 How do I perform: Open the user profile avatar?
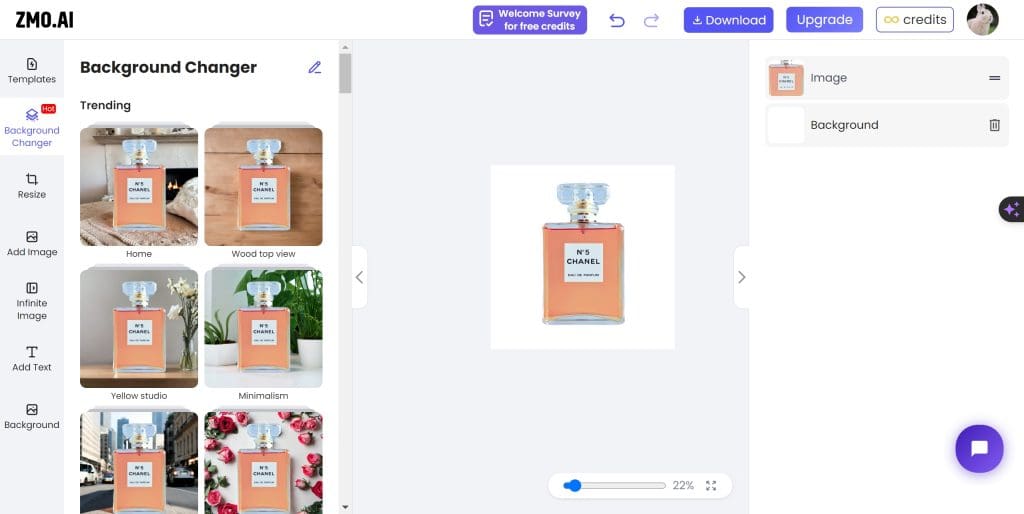click(x=982, y=20)
